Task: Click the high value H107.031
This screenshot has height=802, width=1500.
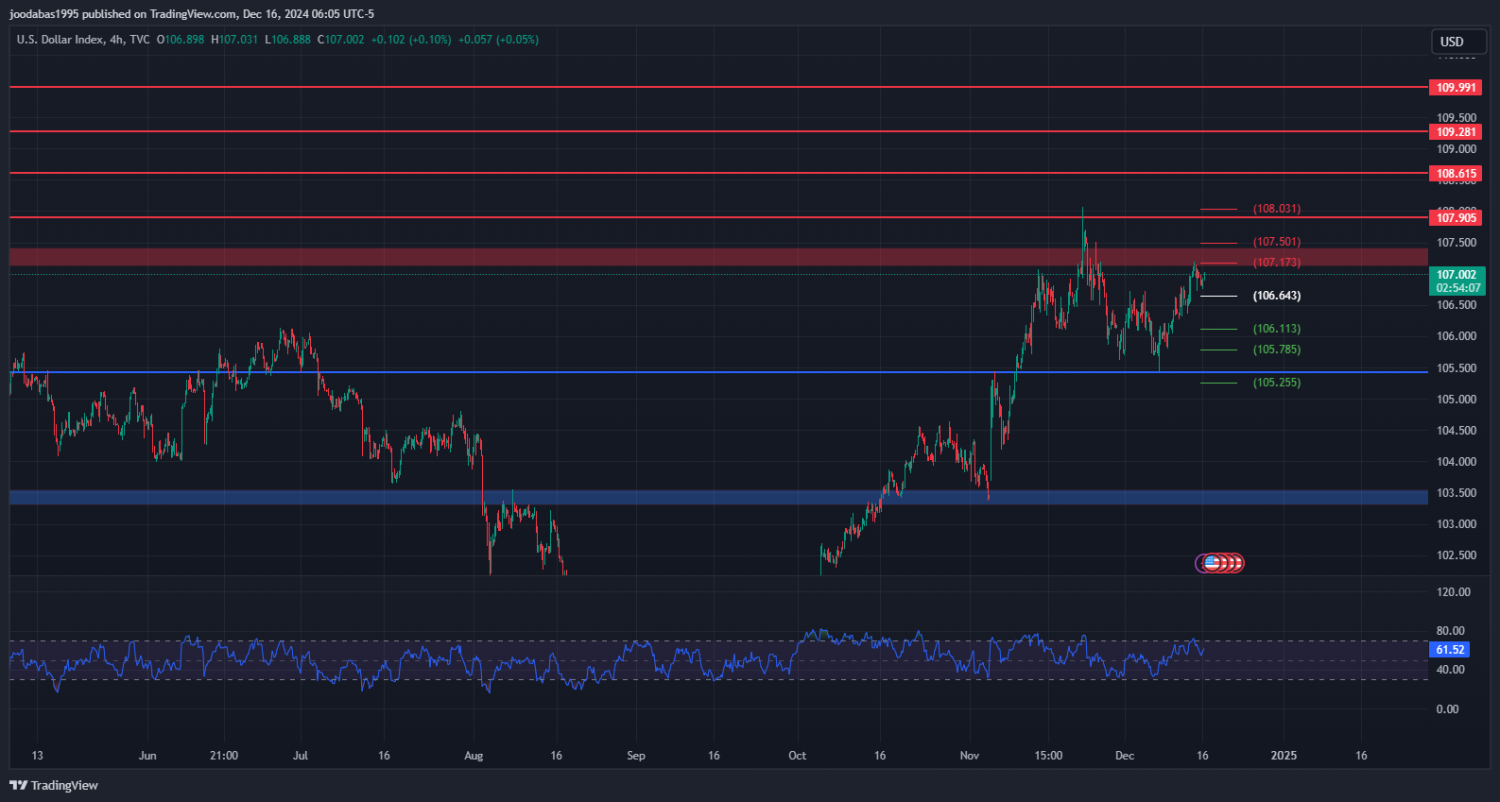Action: (234, 40)
